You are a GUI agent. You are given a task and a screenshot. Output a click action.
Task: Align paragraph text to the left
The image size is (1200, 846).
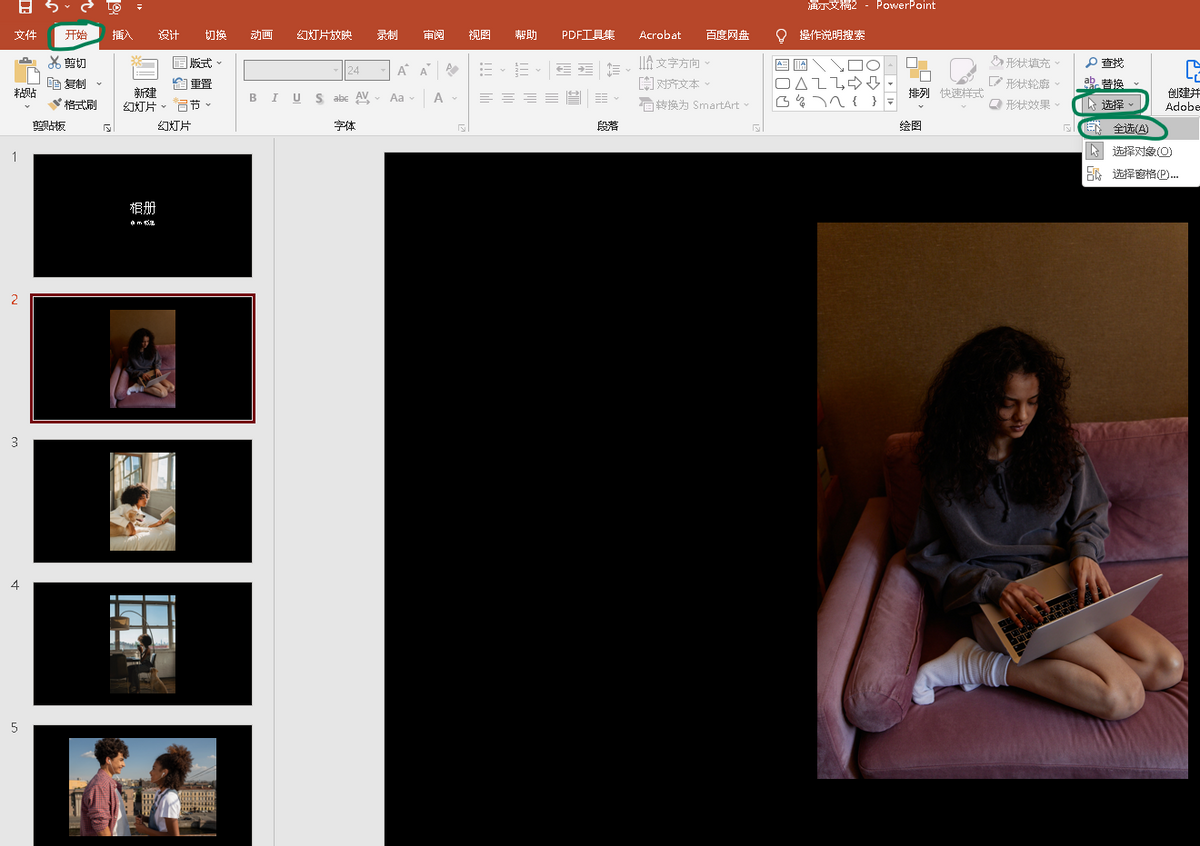tap(487, 98)
